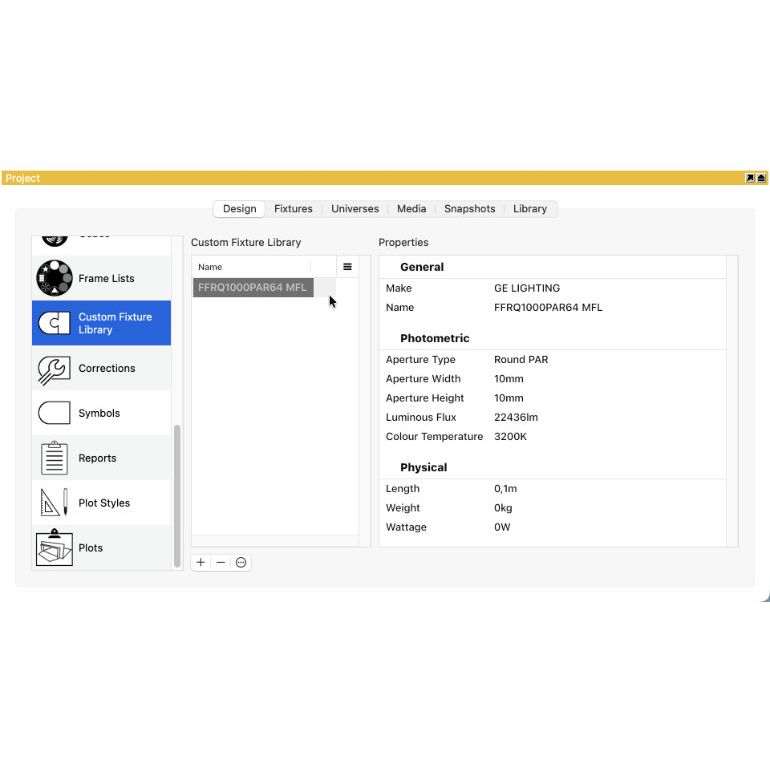Screen dimensions: 770x770
Task: Select the Custom Fixture Library icon
Action: pos(54,323)
